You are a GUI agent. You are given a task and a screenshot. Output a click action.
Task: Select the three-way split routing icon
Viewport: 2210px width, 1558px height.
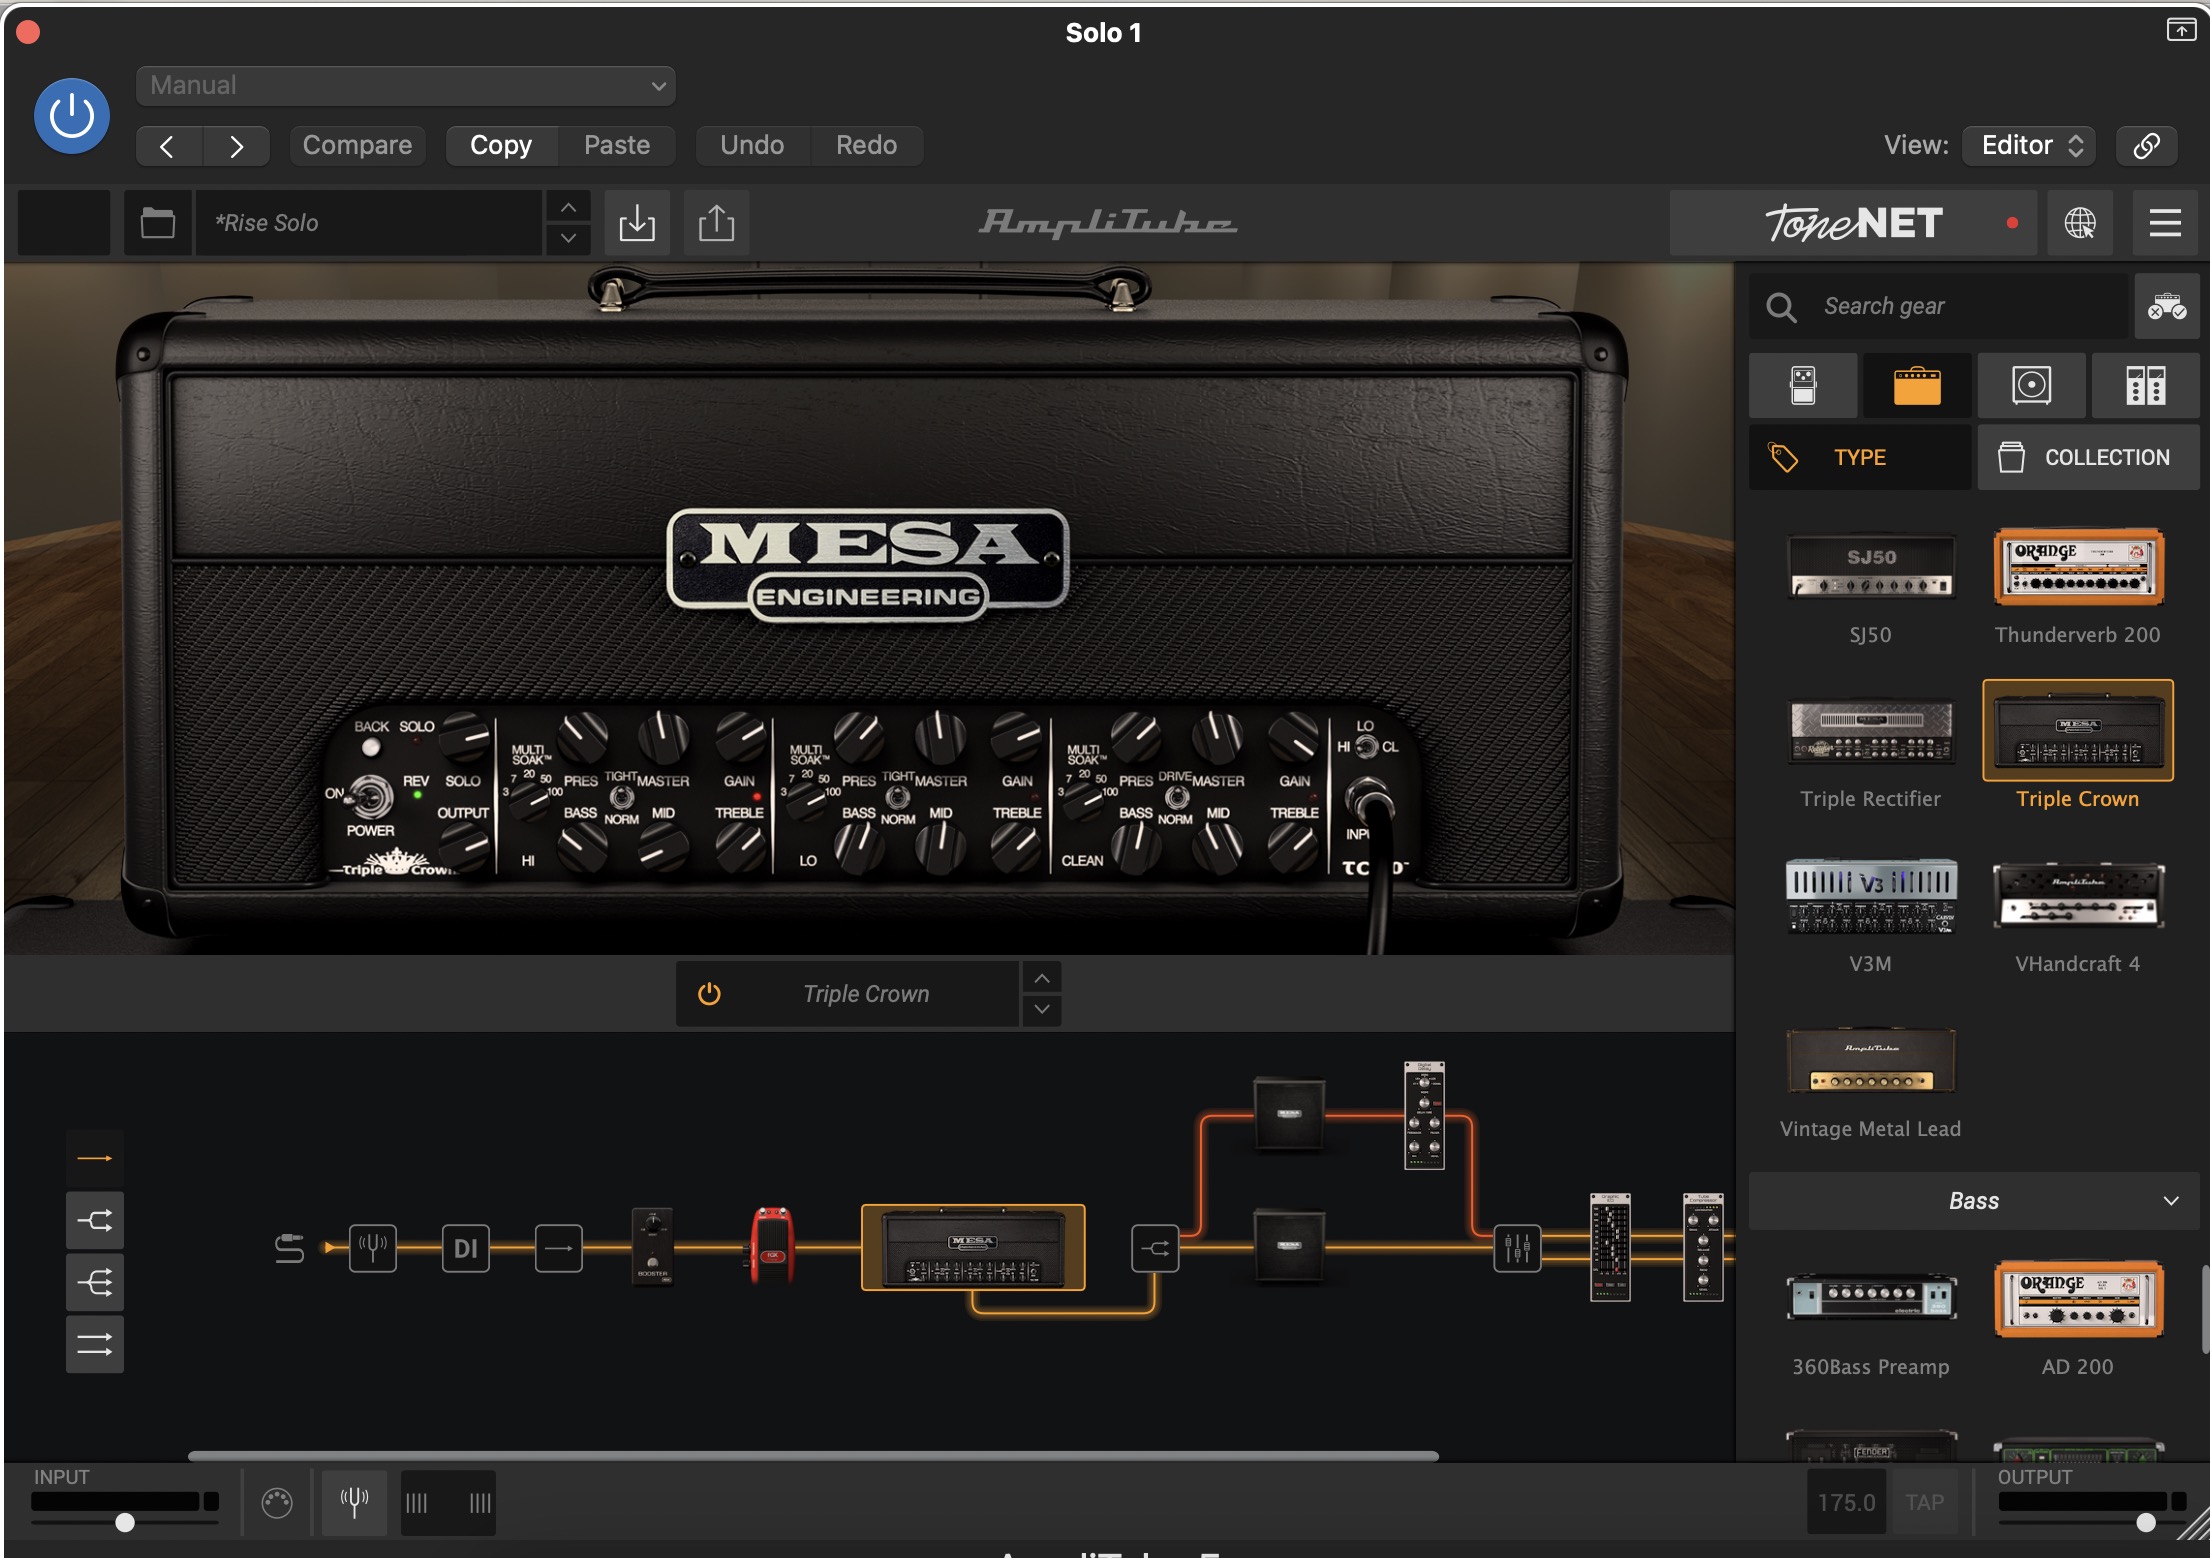point(95,1282)
